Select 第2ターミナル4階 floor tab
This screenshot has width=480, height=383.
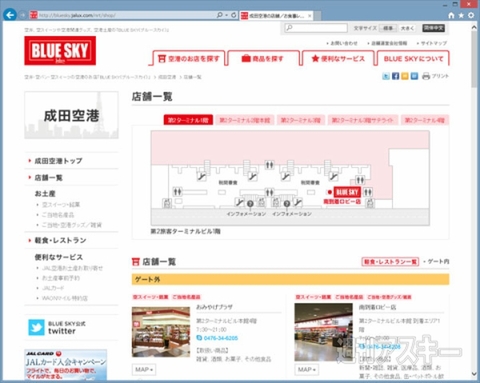[x=425, y=120]
